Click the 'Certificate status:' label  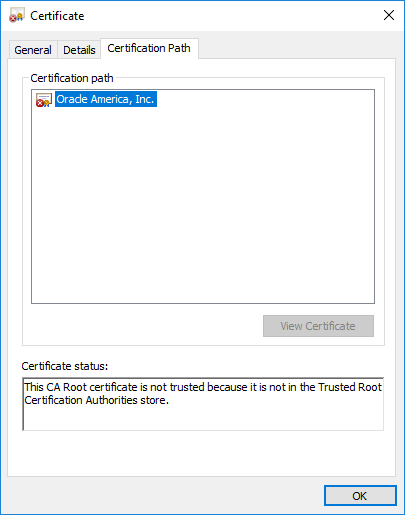pos(65,366)
